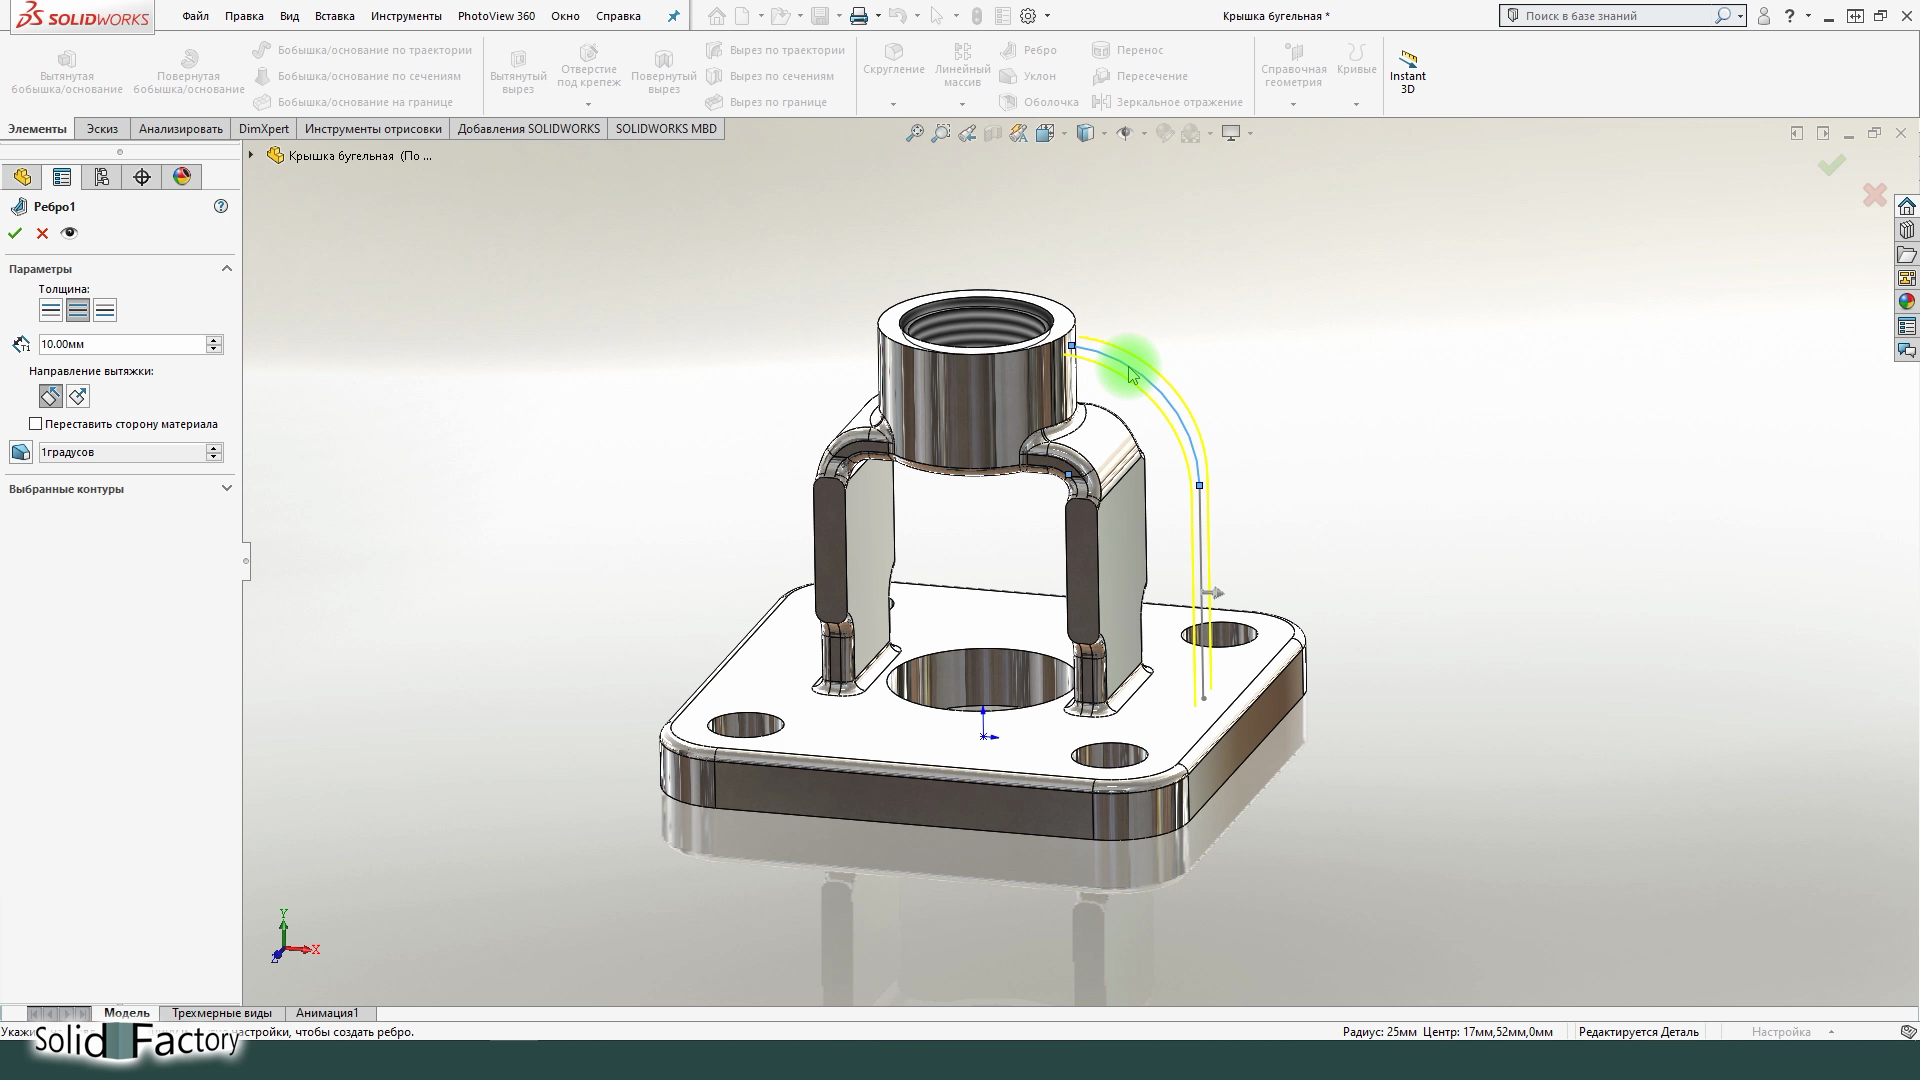This screenshot has height=1080, width=1920.
Task: Cancel the rib feature with red X
Action: (x=42, y=233)
